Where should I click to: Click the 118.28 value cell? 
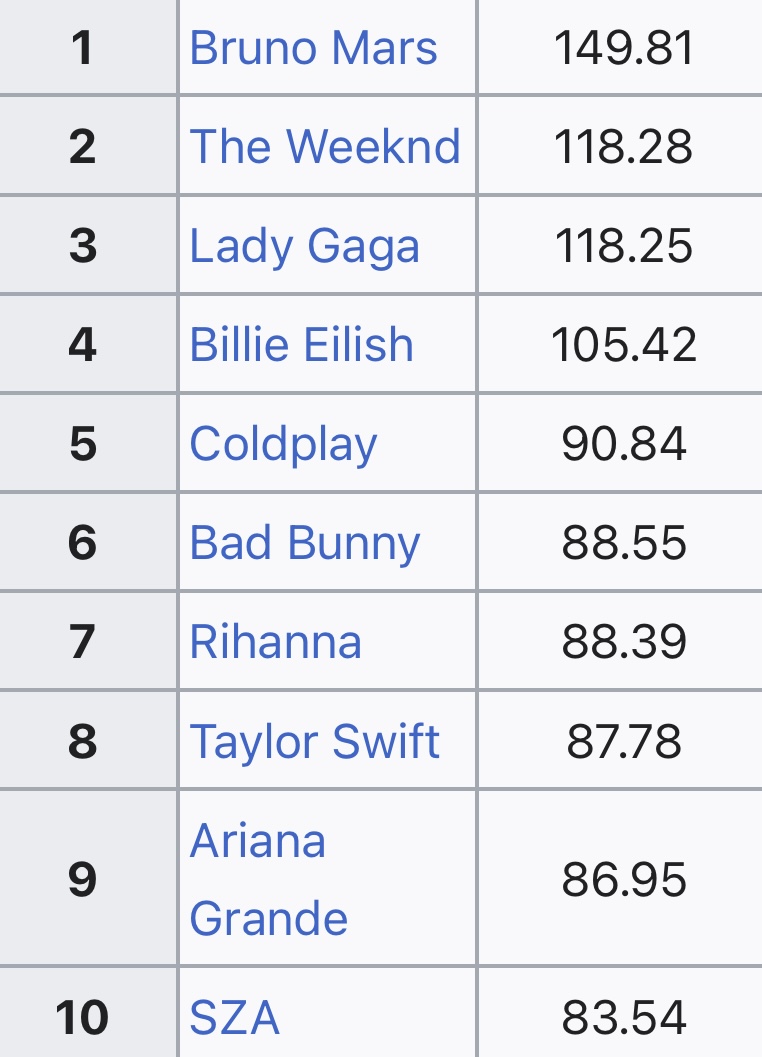tap(624, 146)
